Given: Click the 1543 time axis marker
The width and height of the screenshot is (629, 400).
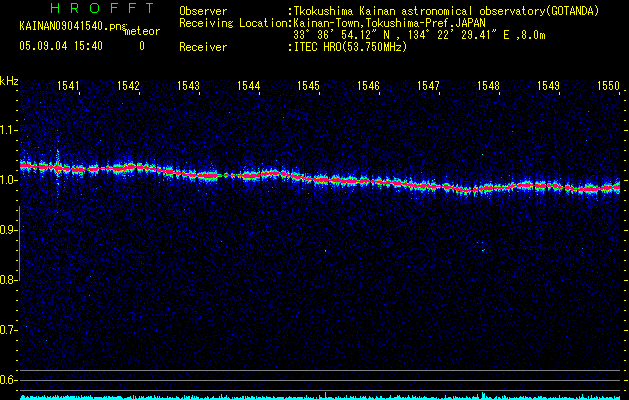Looking at the screenshot, I should [x=189, y=85].
